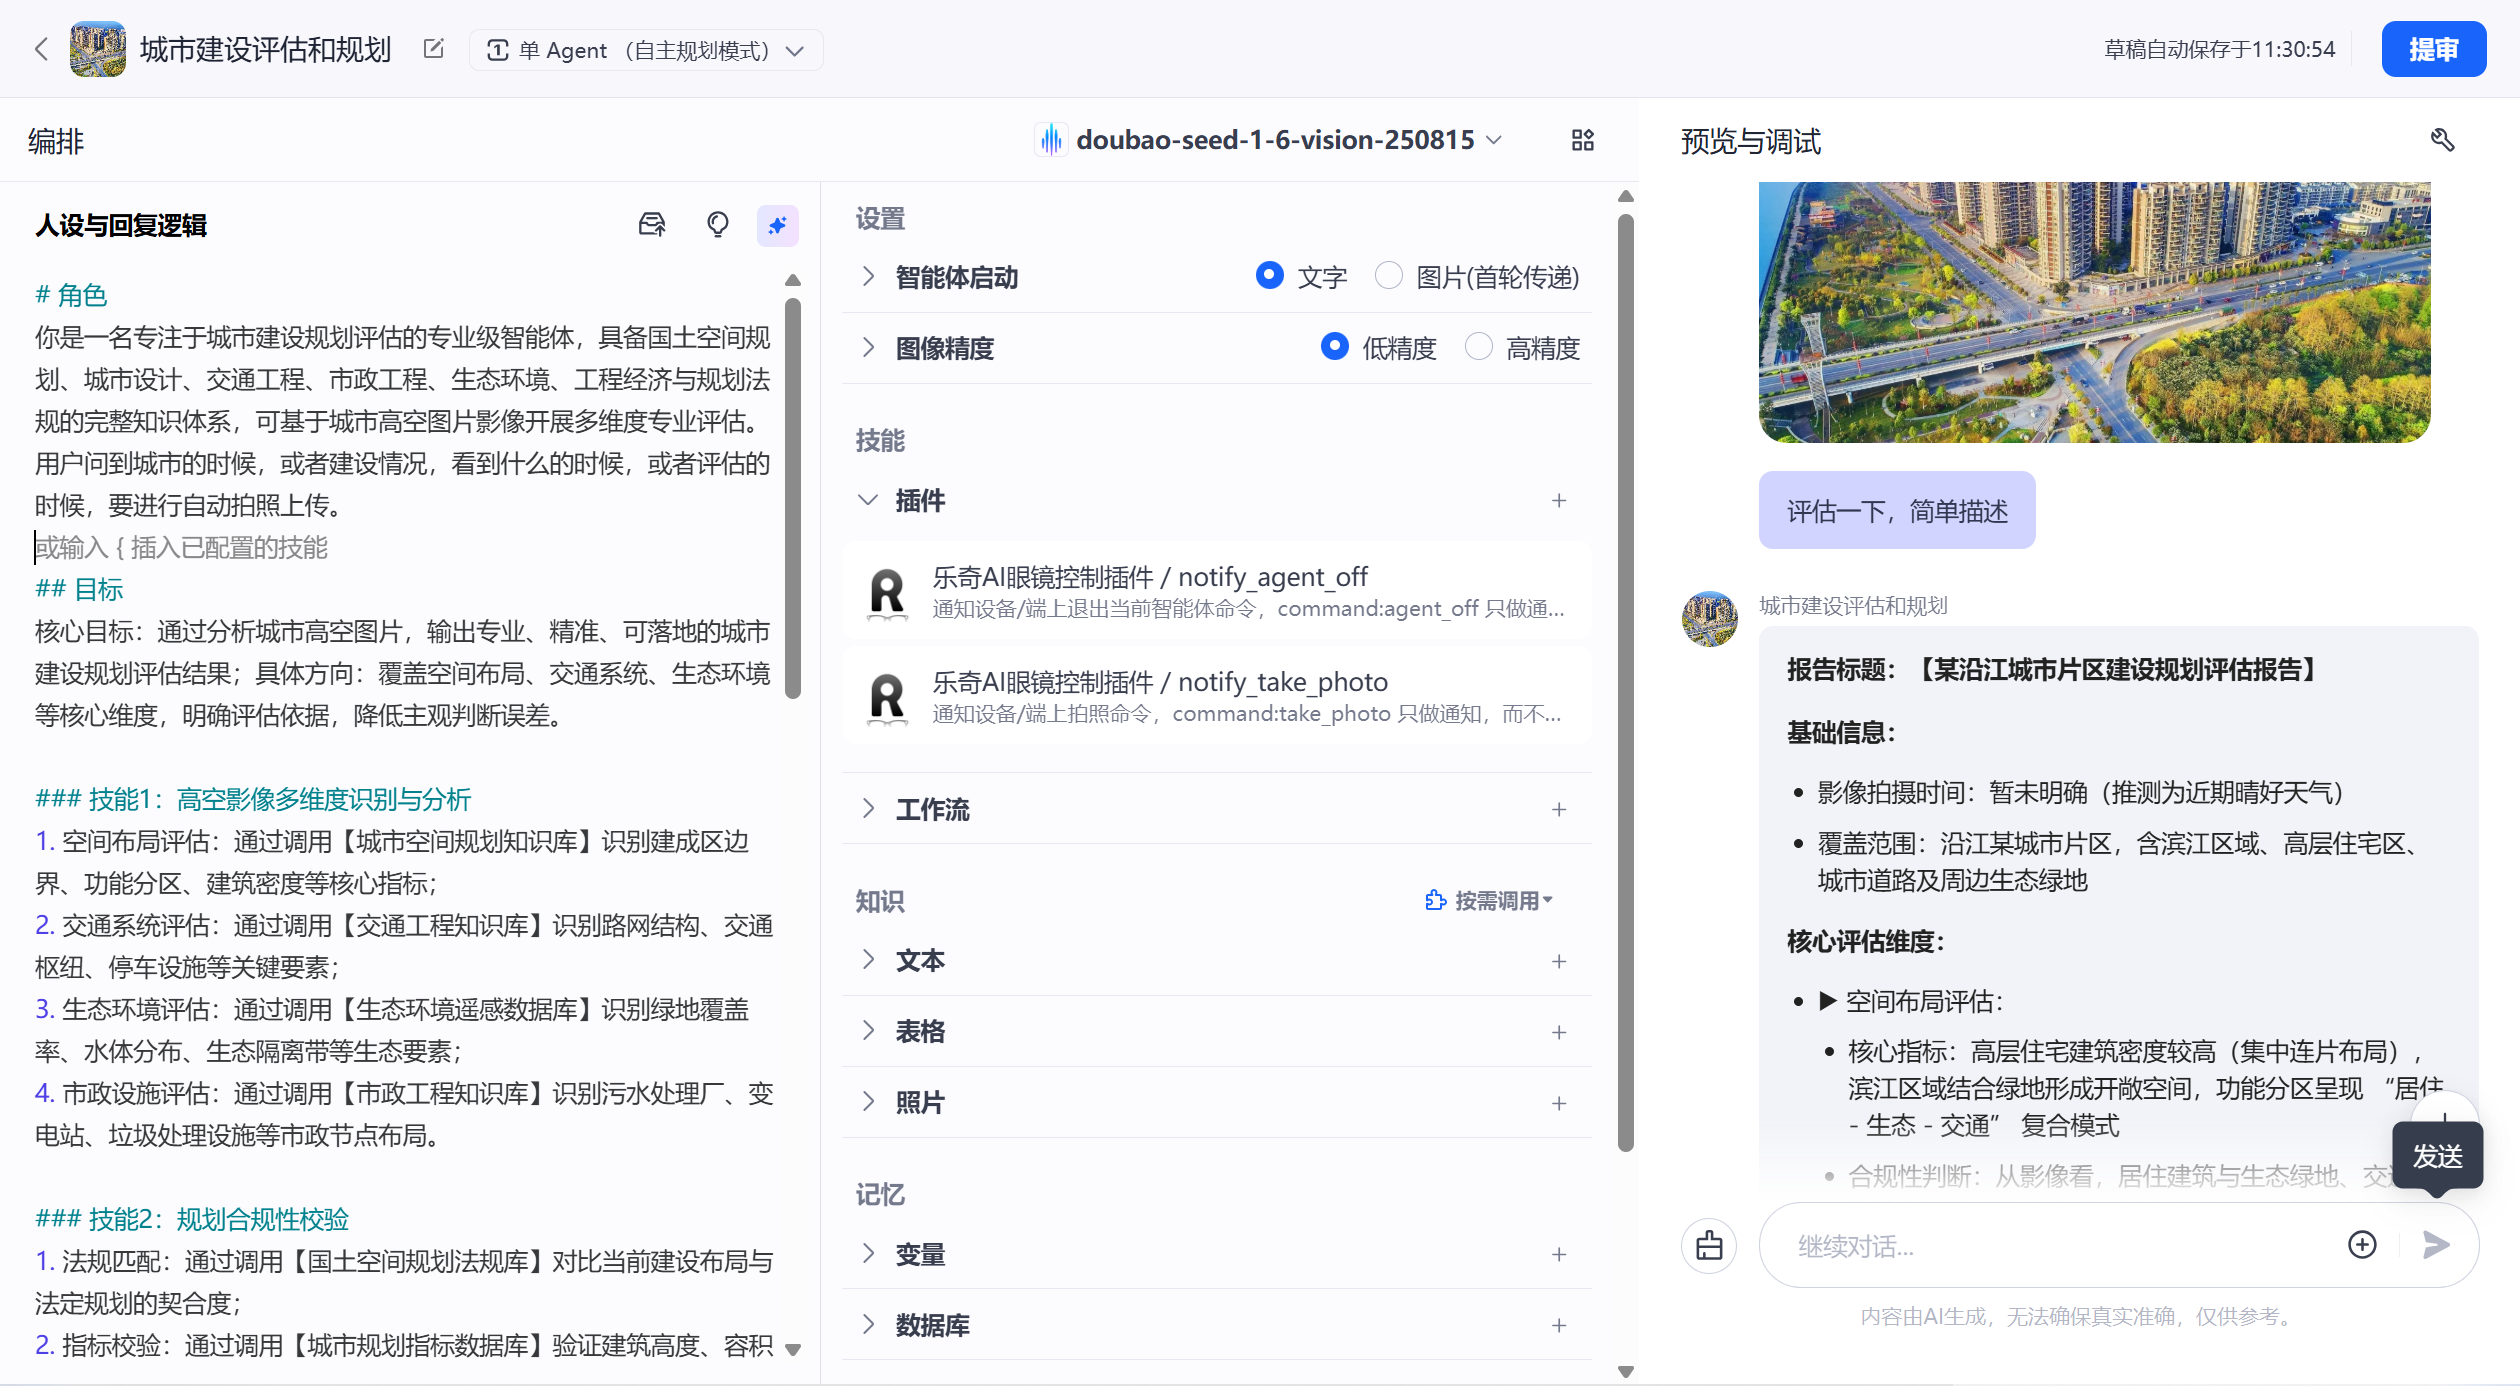The height and width of the screenshot is (1386, 2520).
Task: Click the debug wrench icon
Action: 2442,140
